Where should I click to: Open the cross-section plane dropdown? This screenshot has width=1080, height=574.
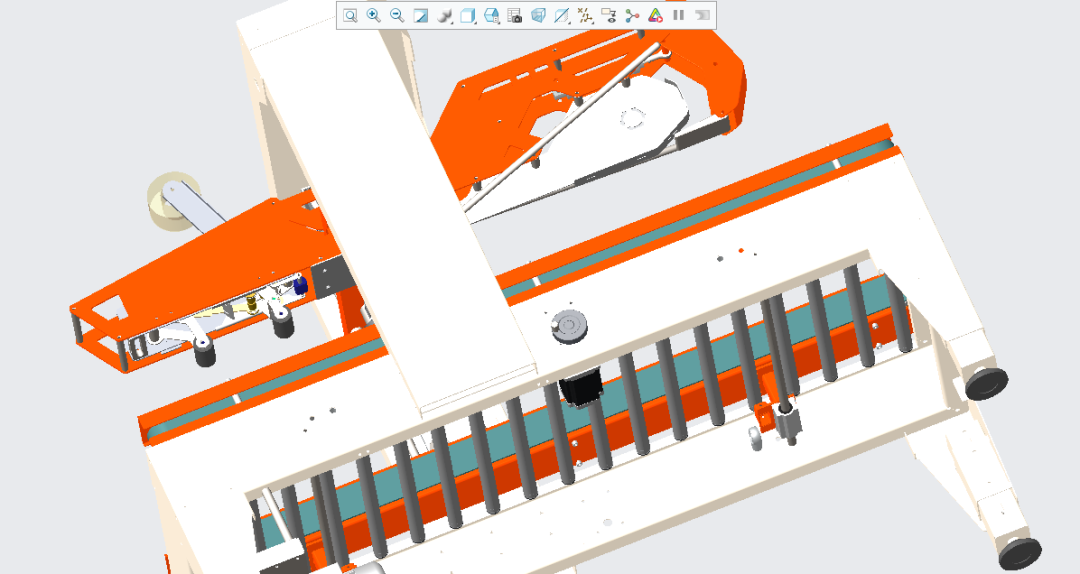coord(562,15)
